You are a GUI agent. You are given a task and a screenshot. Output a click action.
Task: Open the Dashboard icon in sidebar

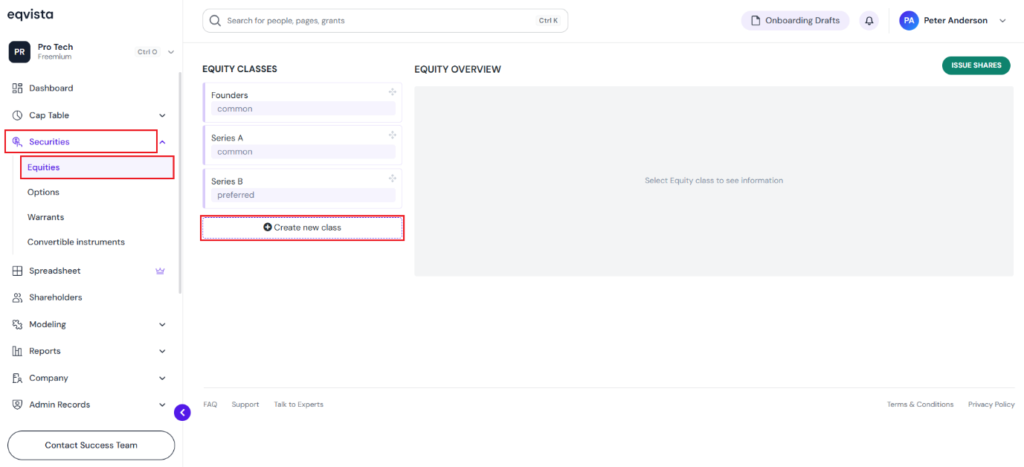[18, 88]
